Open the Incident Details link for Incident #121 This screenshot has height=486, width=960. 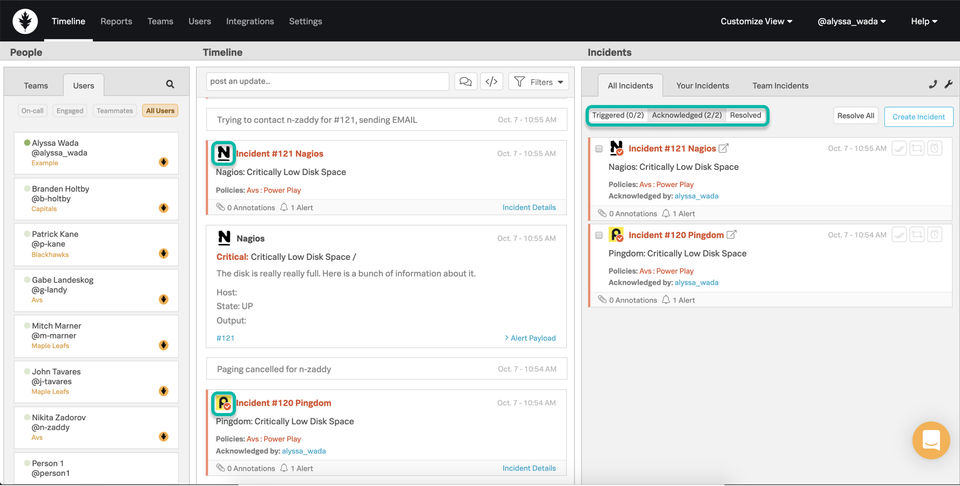tap(529, 207)
